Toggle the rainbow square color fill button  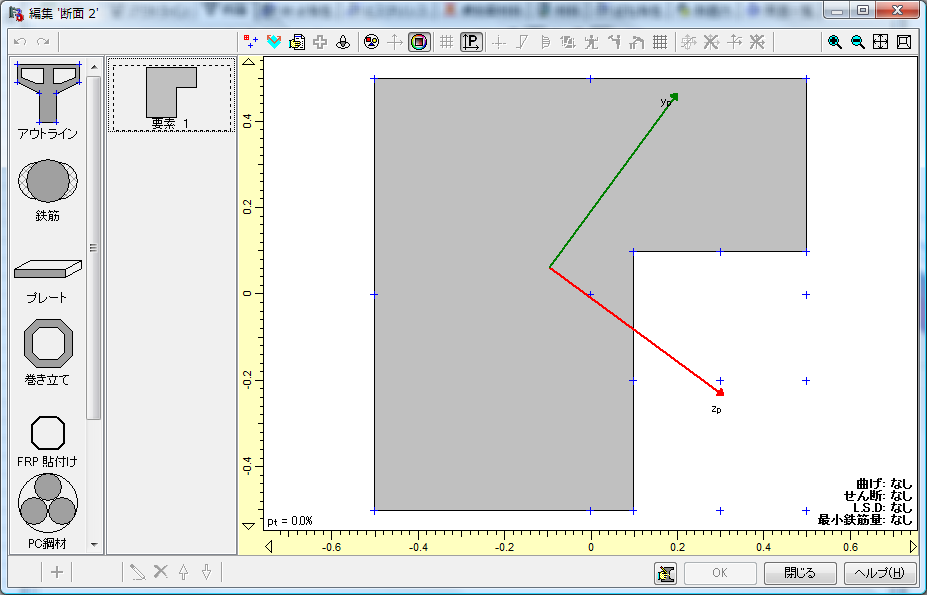pos(419,42)
